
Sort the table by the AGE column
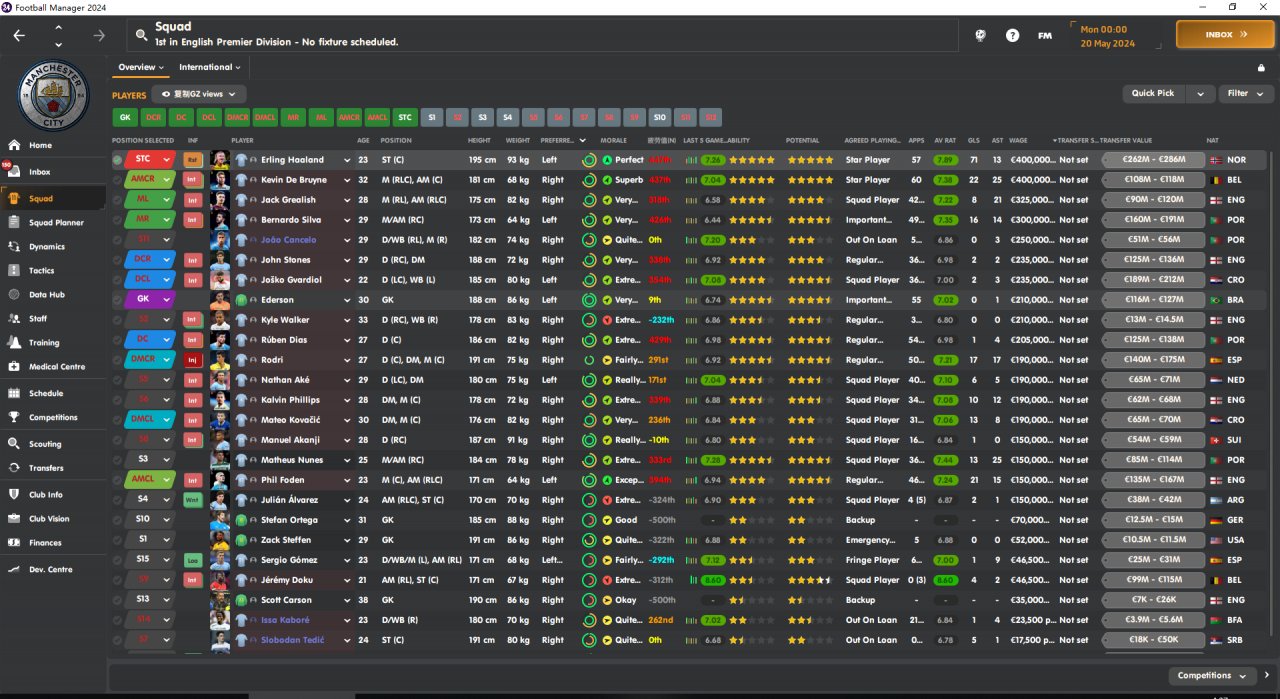point(363,141)
